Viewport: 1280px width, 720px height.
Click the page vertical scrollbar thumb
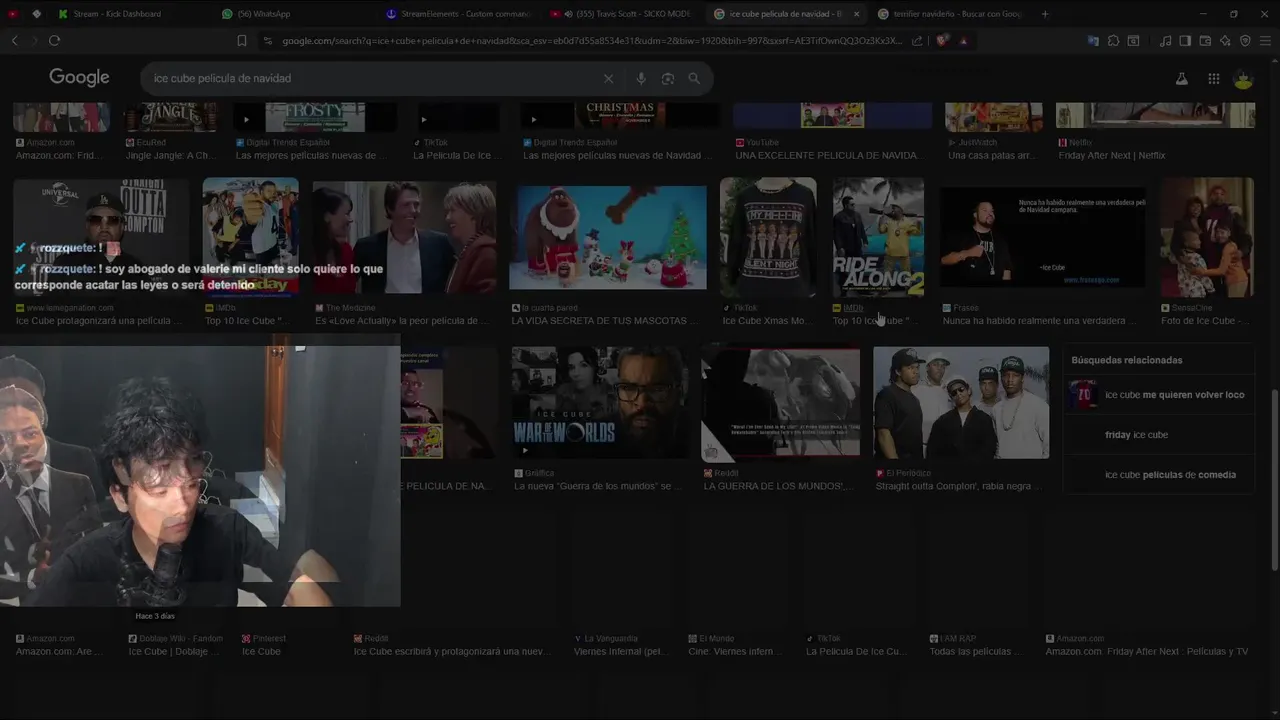point(1273,480)
